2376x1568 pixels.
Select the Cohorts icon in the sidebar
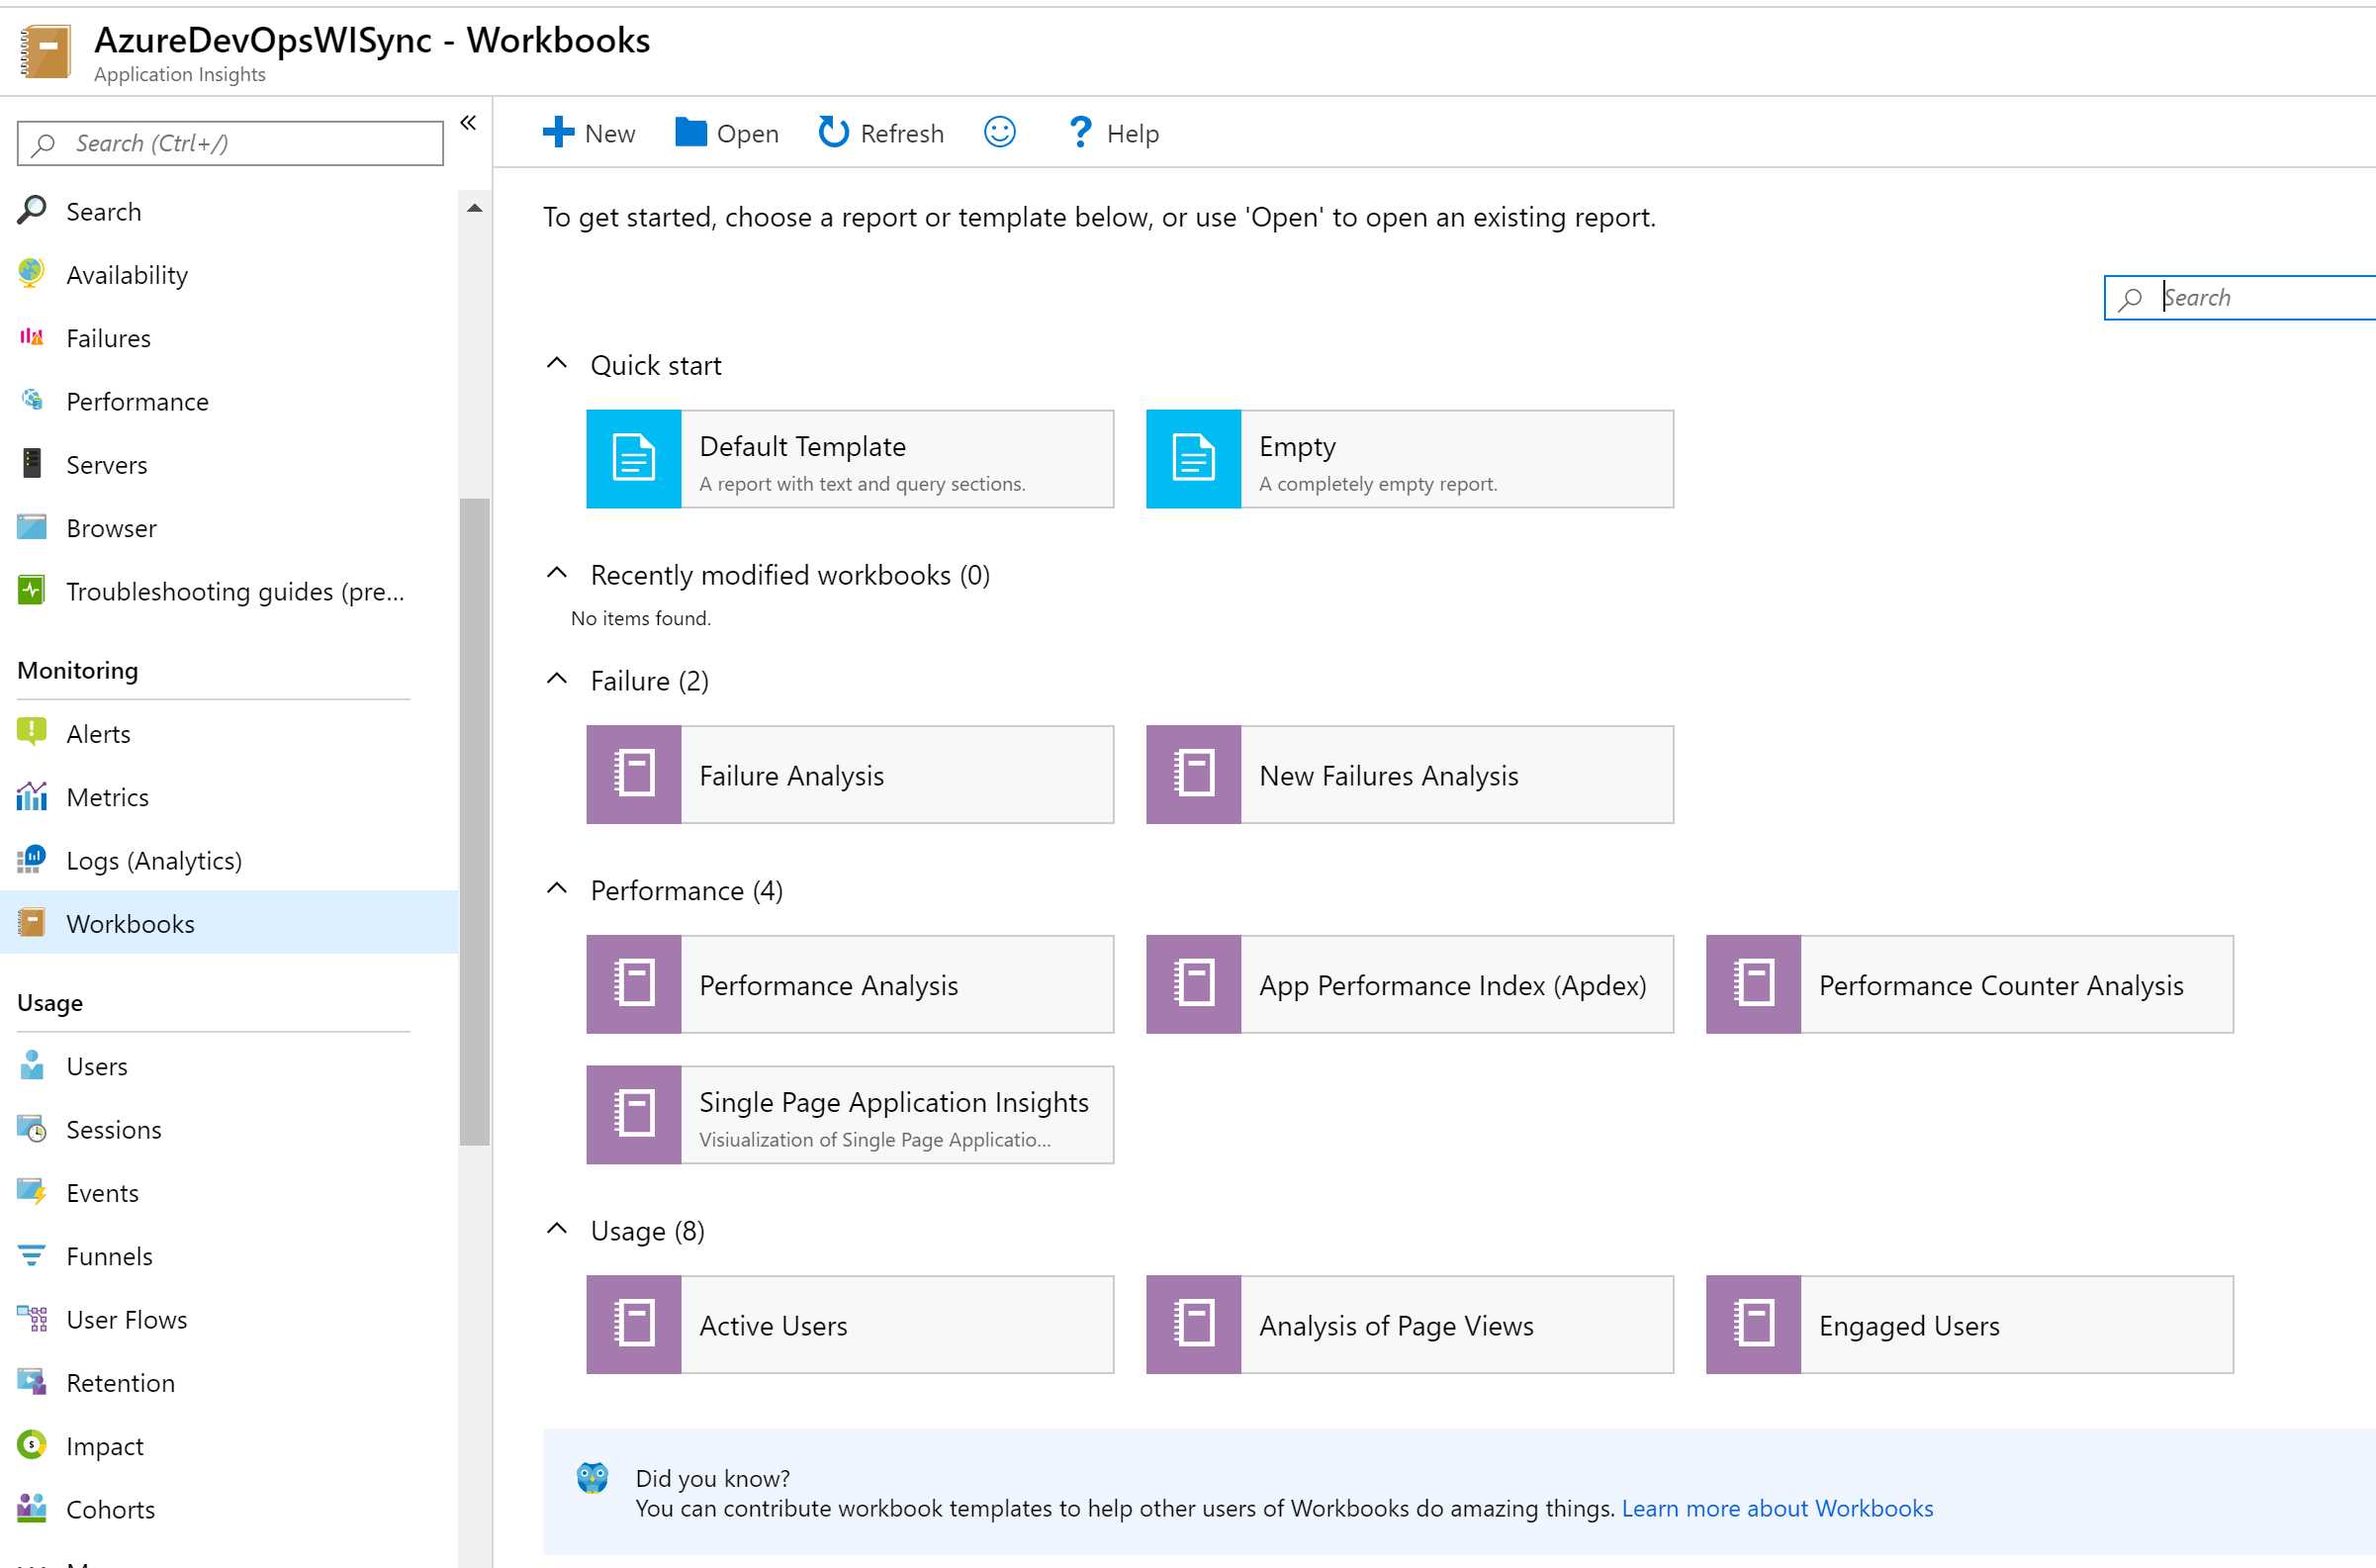[31, 1509]
